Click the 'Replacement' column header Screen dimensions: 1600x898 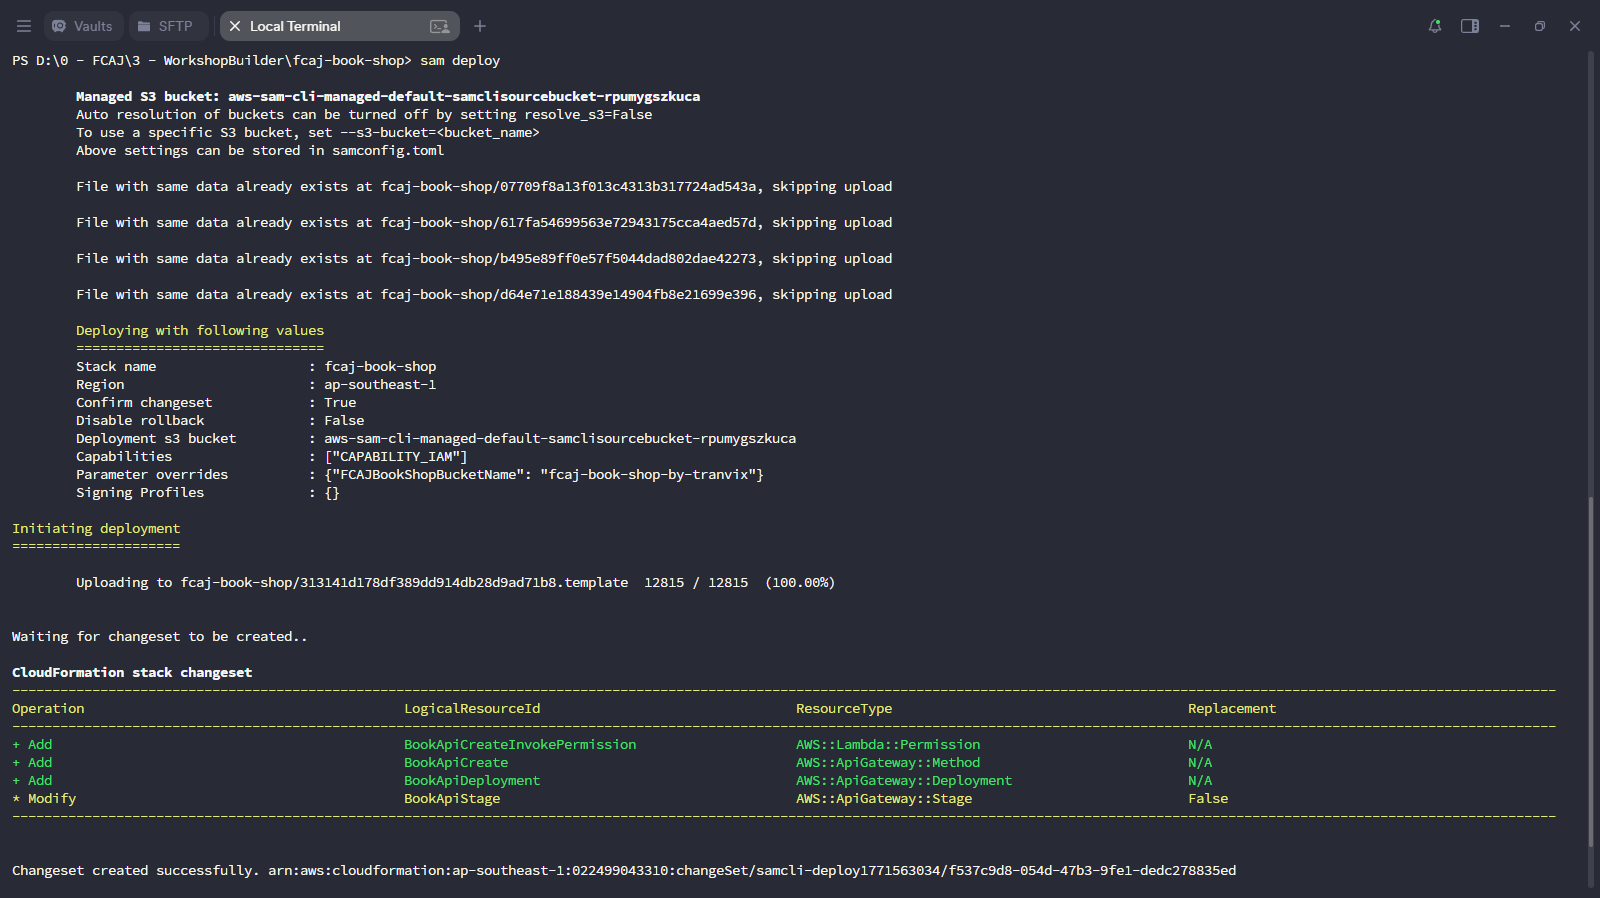tap(1232, 709)
